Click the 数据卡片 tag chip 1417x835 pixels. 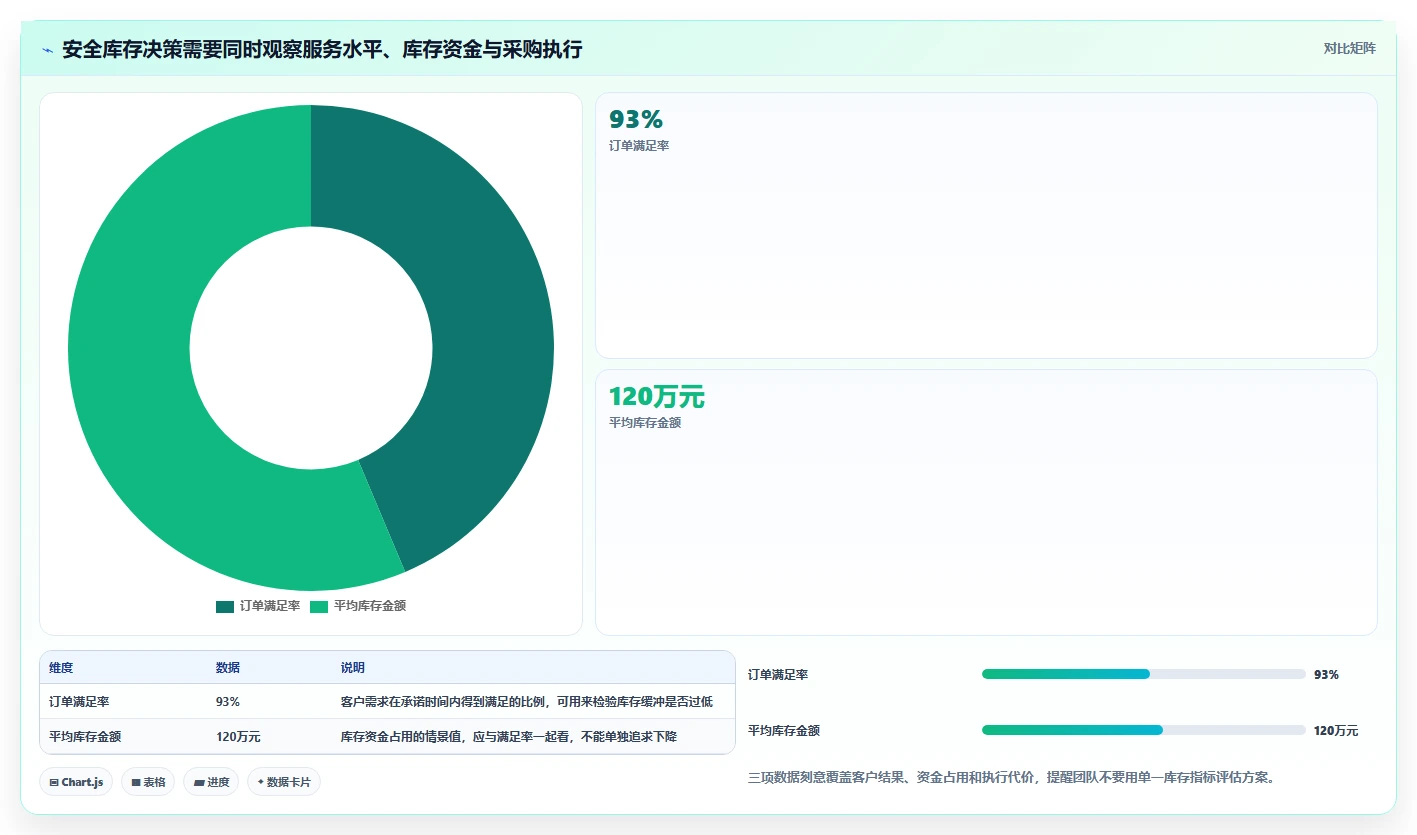[x=284, y=782]
